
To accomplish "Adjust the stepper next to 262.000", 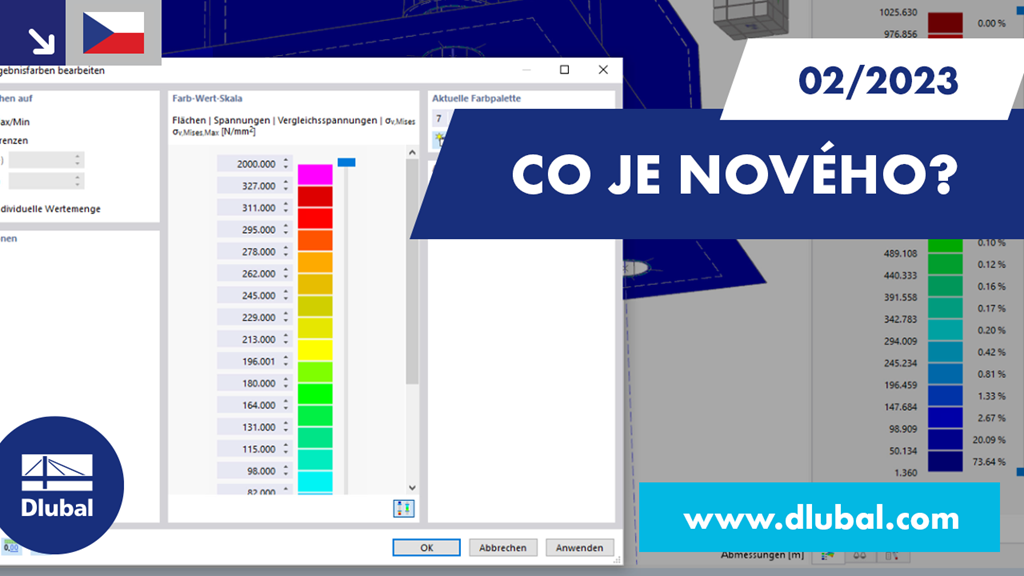I will tap(286, 273).
